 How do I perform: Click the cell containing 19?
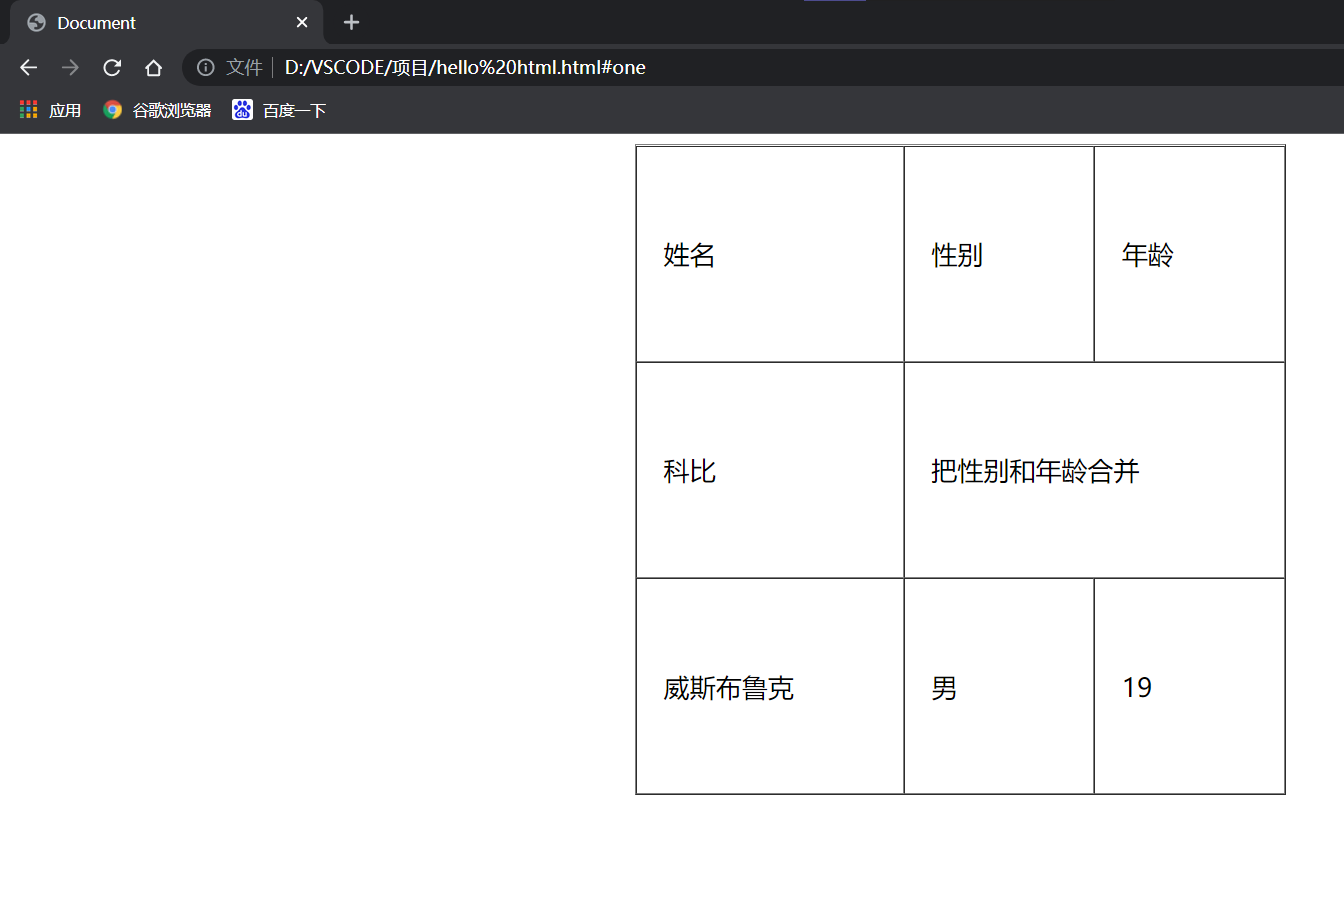tap(1189, 687)
